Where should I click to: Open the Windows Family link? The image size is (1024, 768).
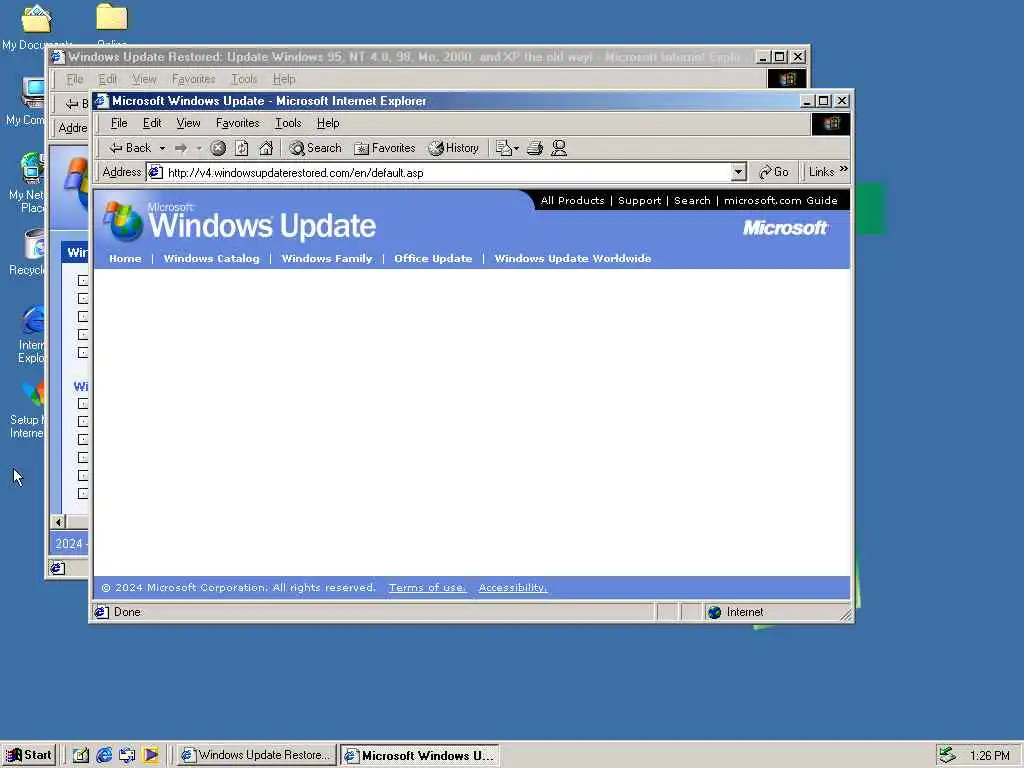(x=327, y=259)
